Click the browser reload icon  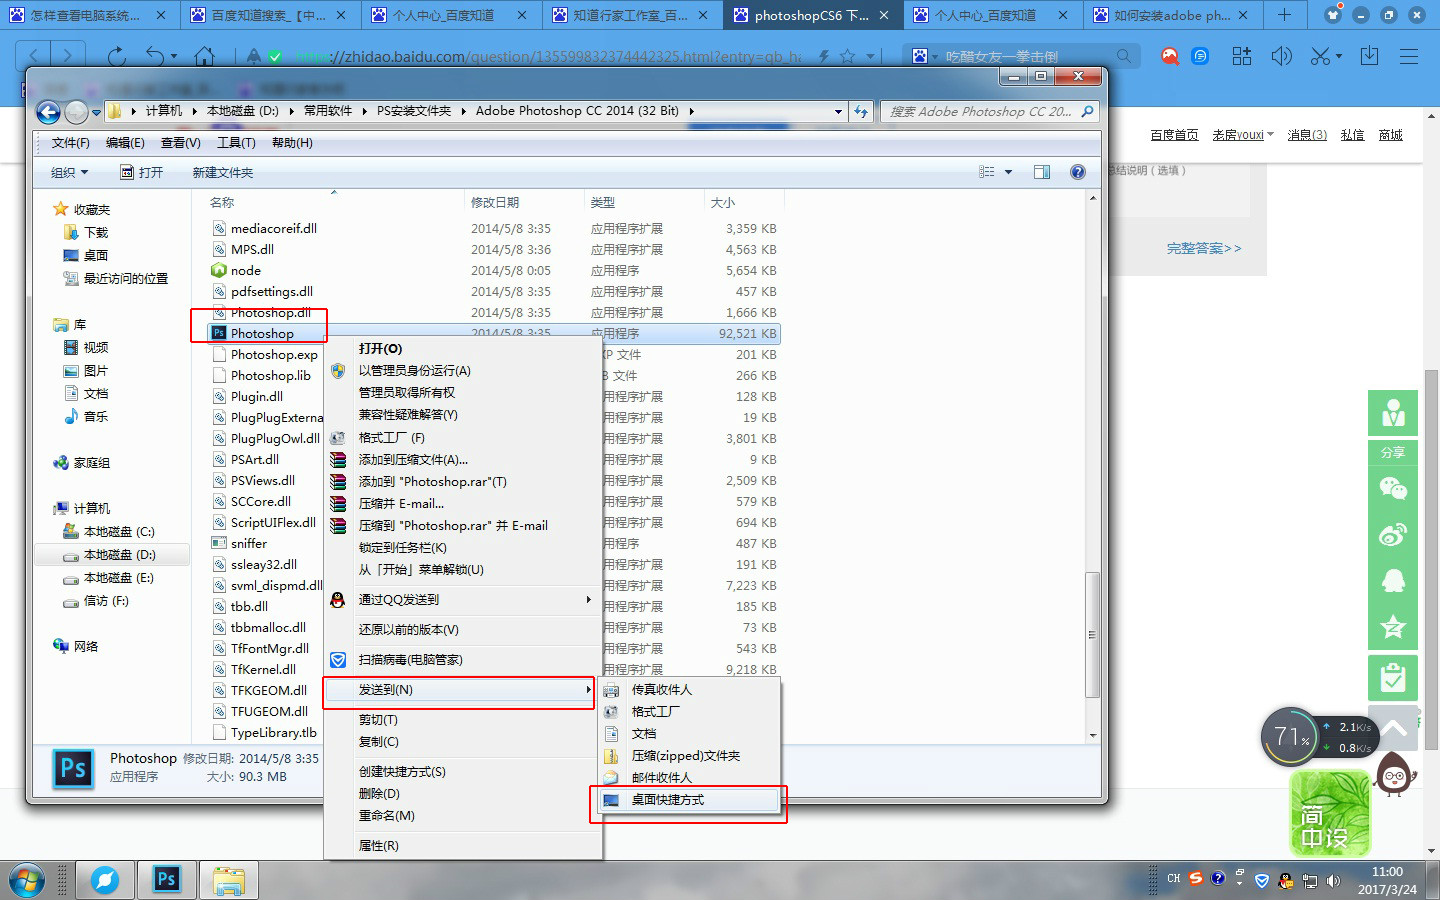117,56
